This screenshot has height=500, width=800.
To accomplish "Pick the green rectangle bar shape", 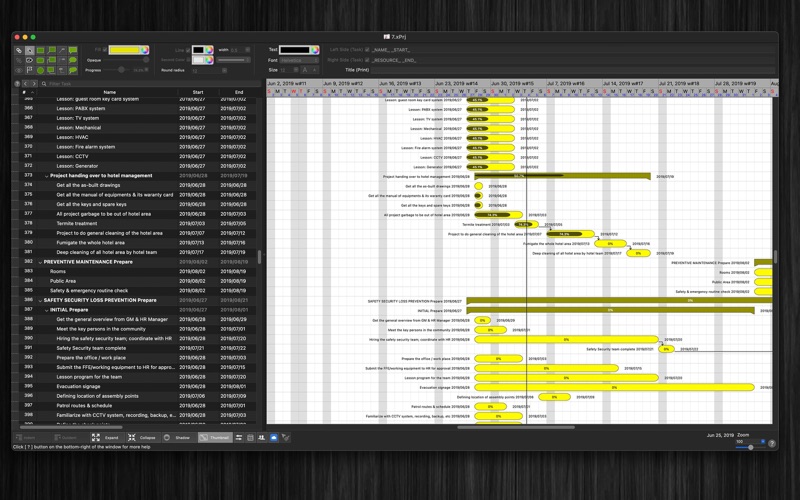I will (40, 50).
